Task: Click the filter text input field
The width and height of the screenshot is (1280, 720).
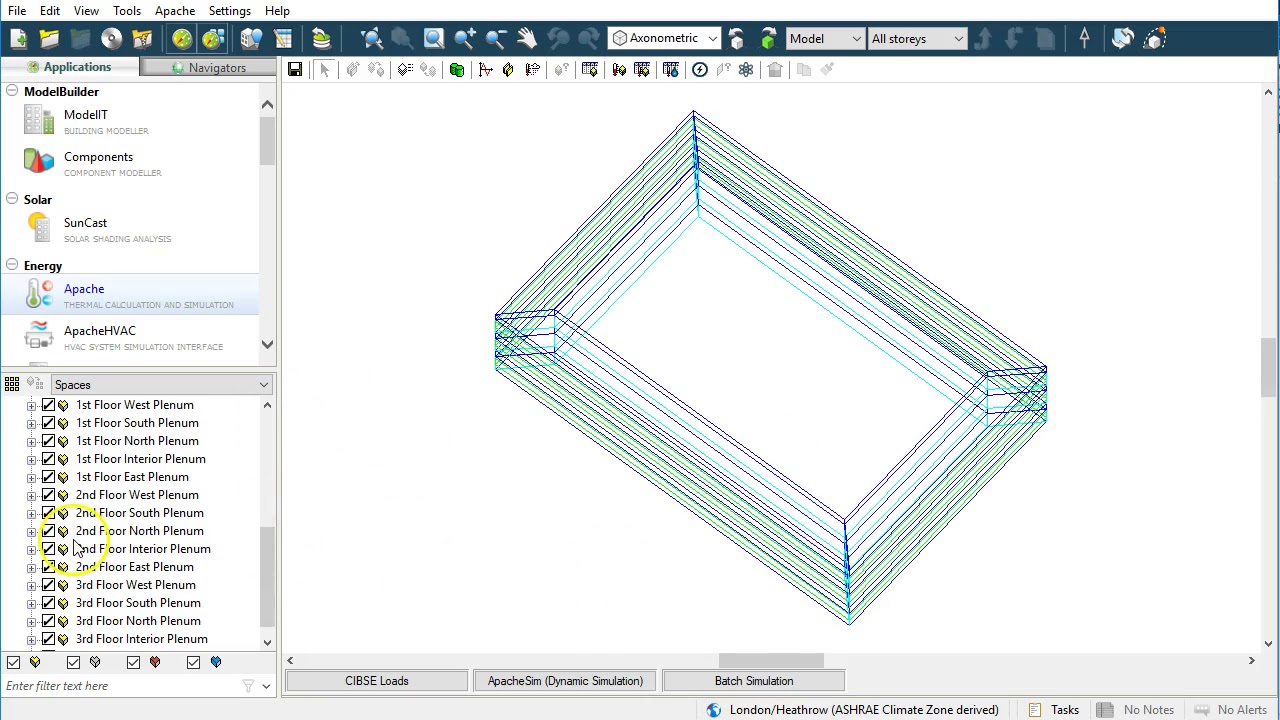Action: pyautogui.click(x=120, y=686)
